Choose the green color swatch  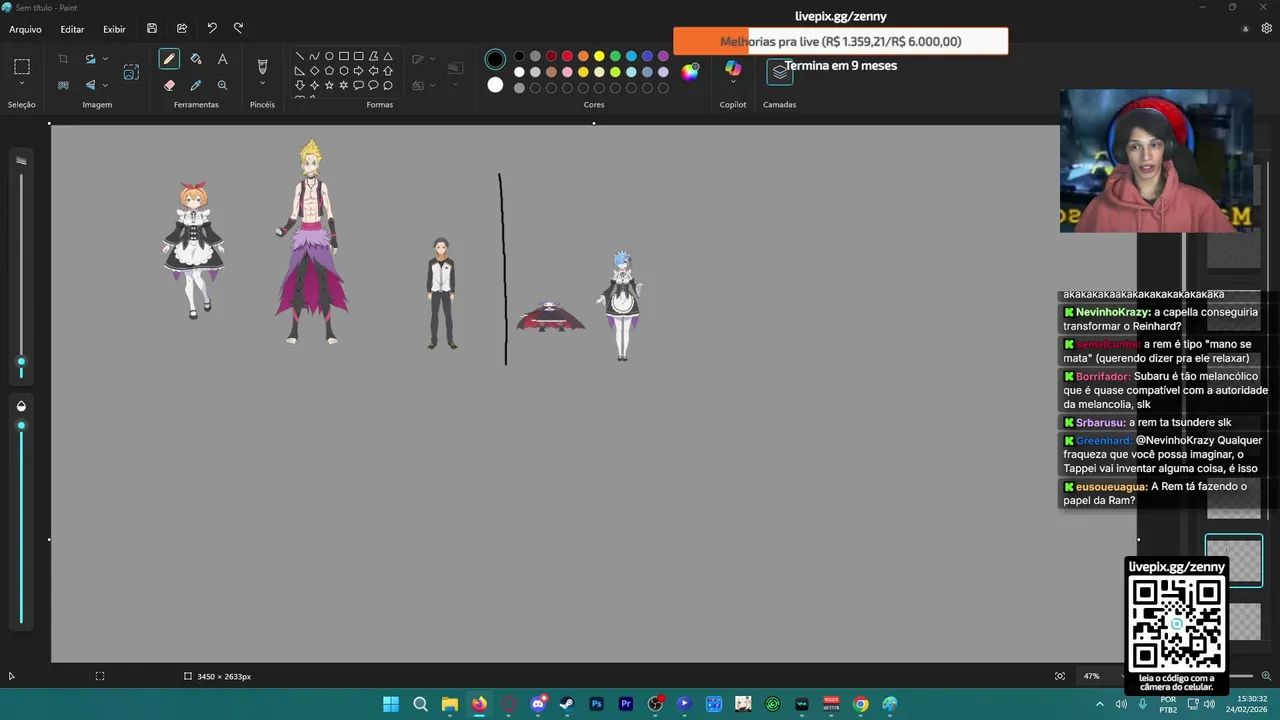615,56
